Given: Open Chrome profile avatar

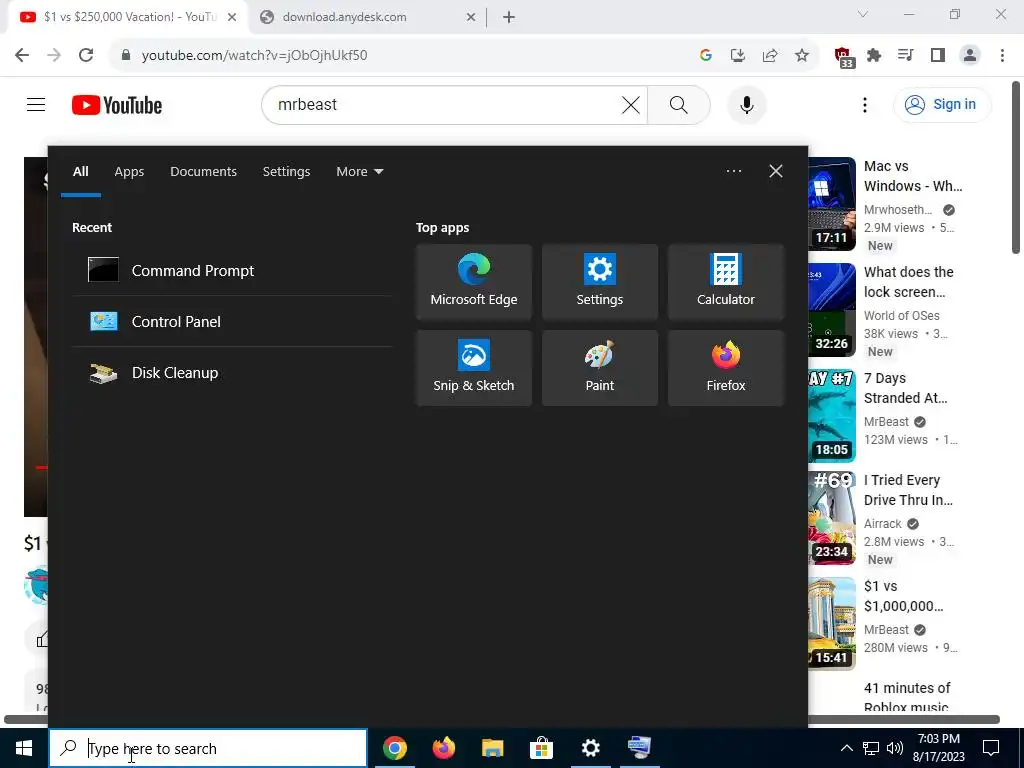Looking at the screenshot, I should [x=970, y=56].
